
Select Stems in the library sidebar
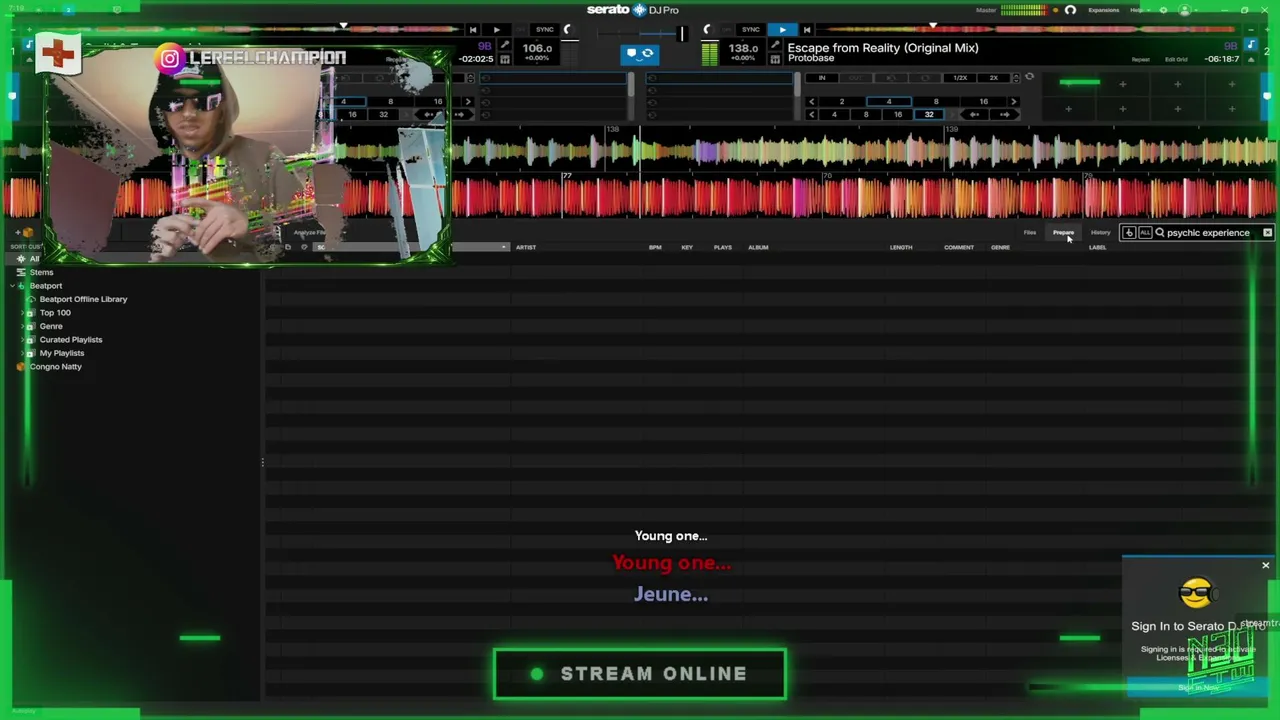click(41, 272)
